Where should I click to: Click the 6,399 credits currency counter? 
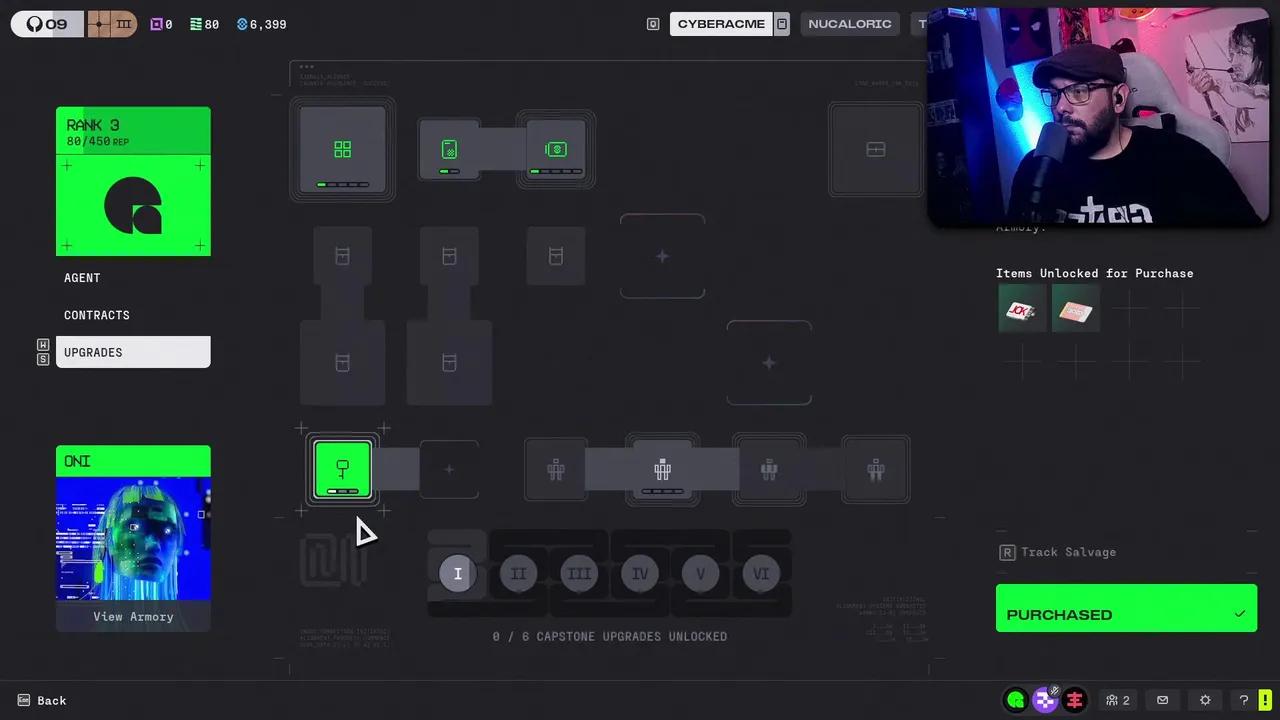[x=262, y=24]
